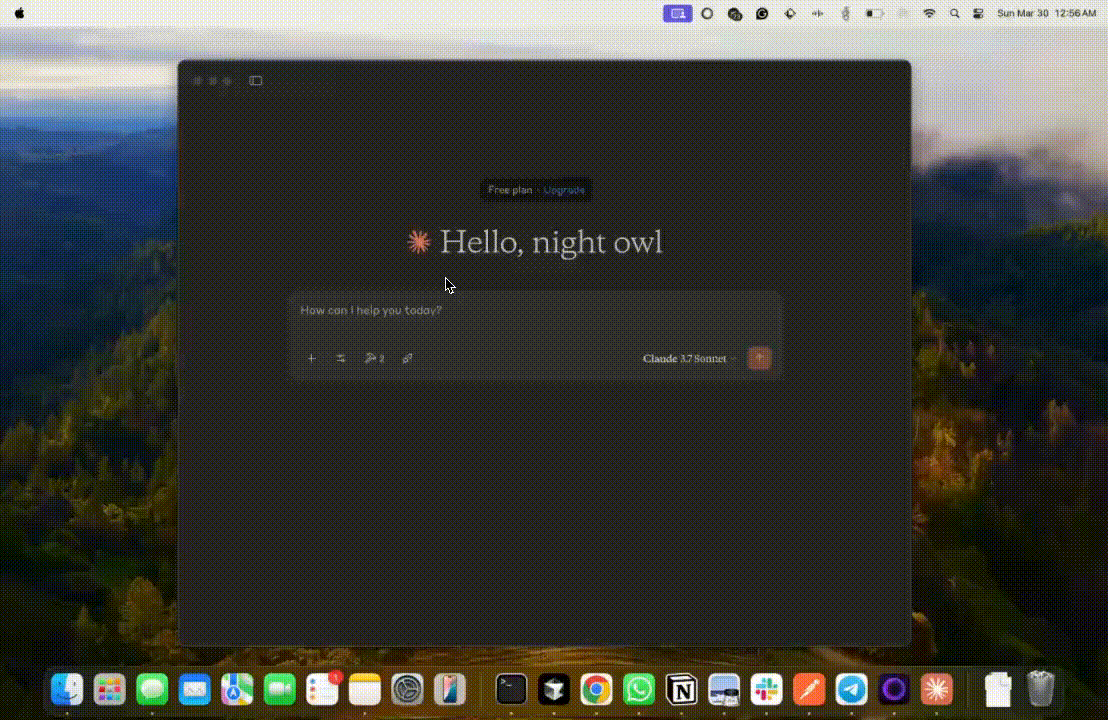1108x720 pixels.
Task: Open iPhone Mirroring from the Dock
Action: (x=449, y=689)
